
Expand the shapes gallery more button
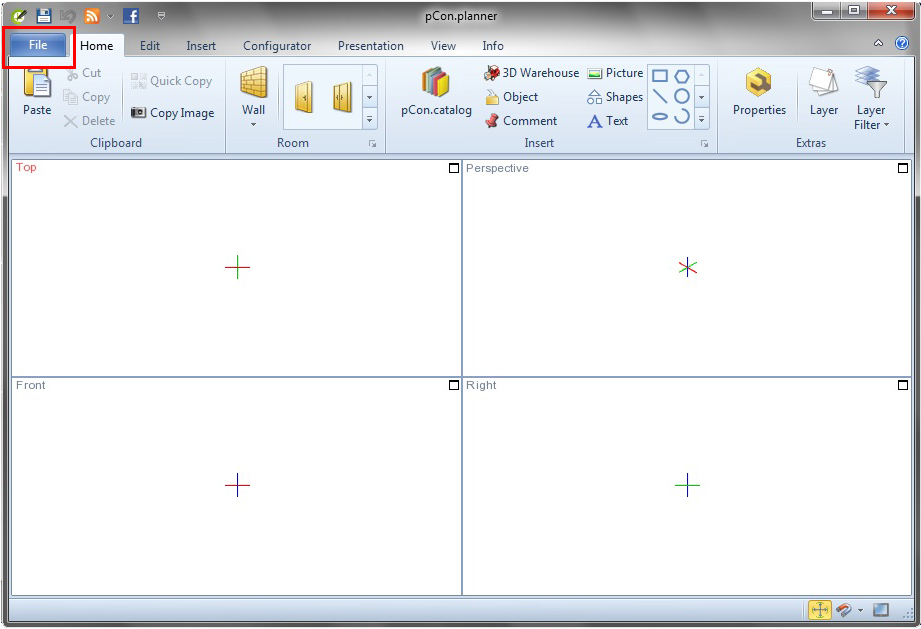coord(701,119)
